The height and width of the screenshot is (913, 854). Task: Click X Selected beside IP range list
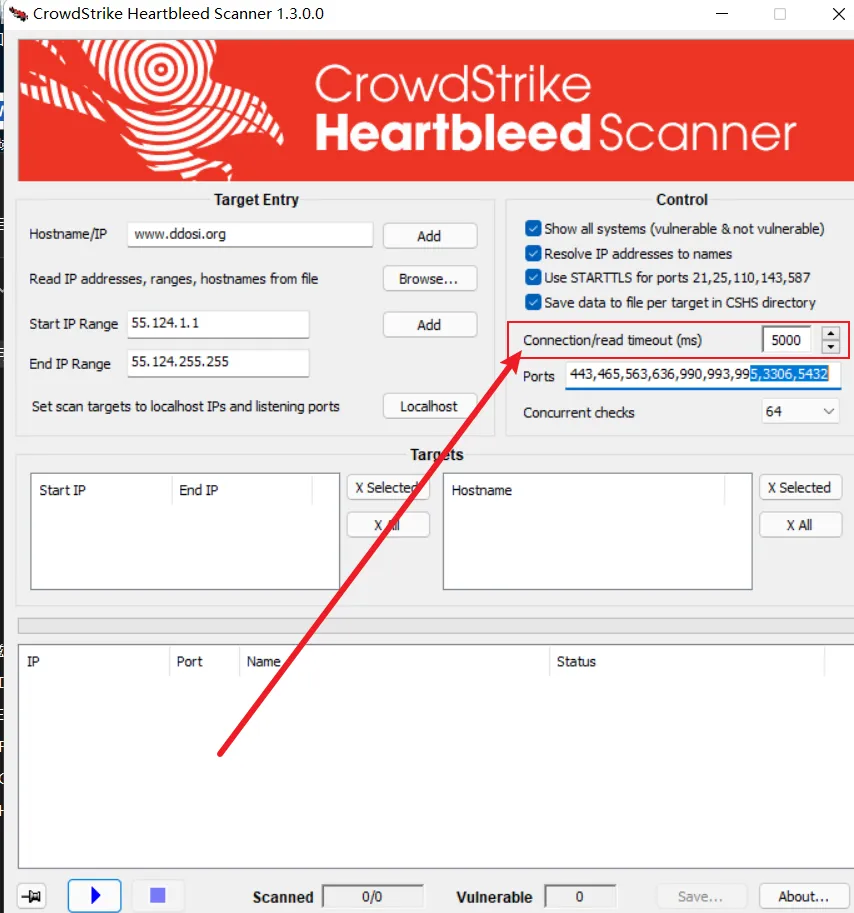coord(388,487)
